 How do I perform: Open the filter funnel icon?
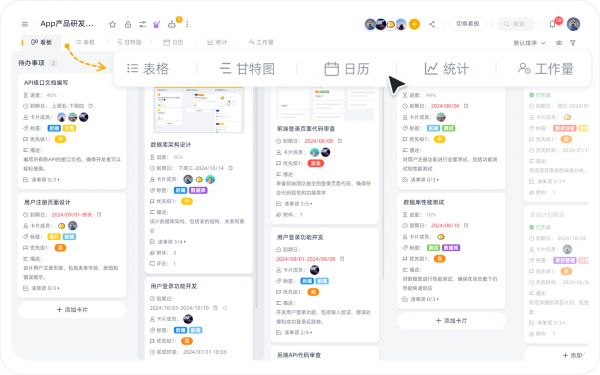(x=573, y=43)
